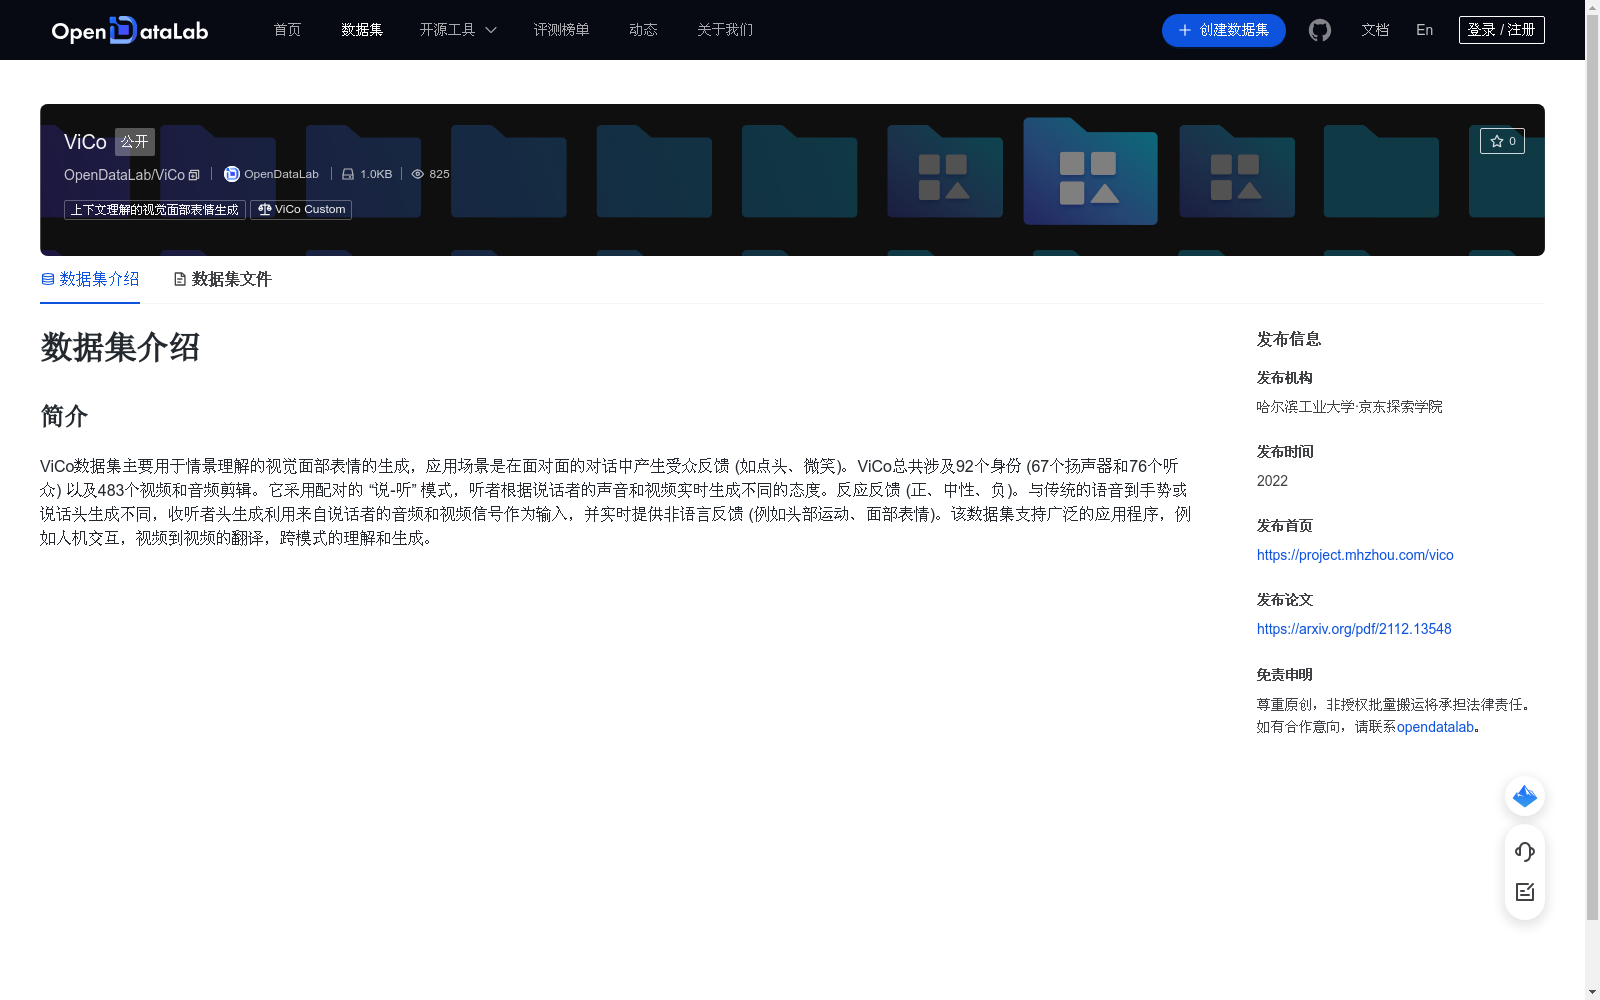The image size is (1600, 1000).
Task: Click the blue mountain OpenDataLab floating icon
Action: coord(1524,796)
